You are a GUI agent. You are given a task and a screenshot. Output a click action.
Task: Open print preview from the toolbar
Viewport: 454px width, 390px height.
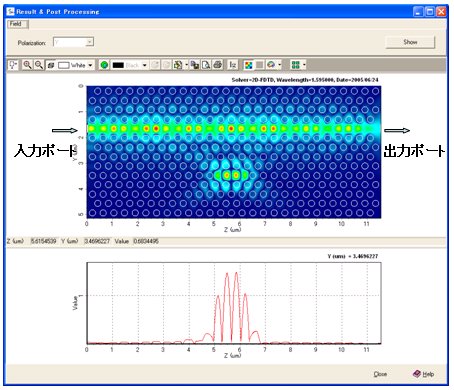206,65
